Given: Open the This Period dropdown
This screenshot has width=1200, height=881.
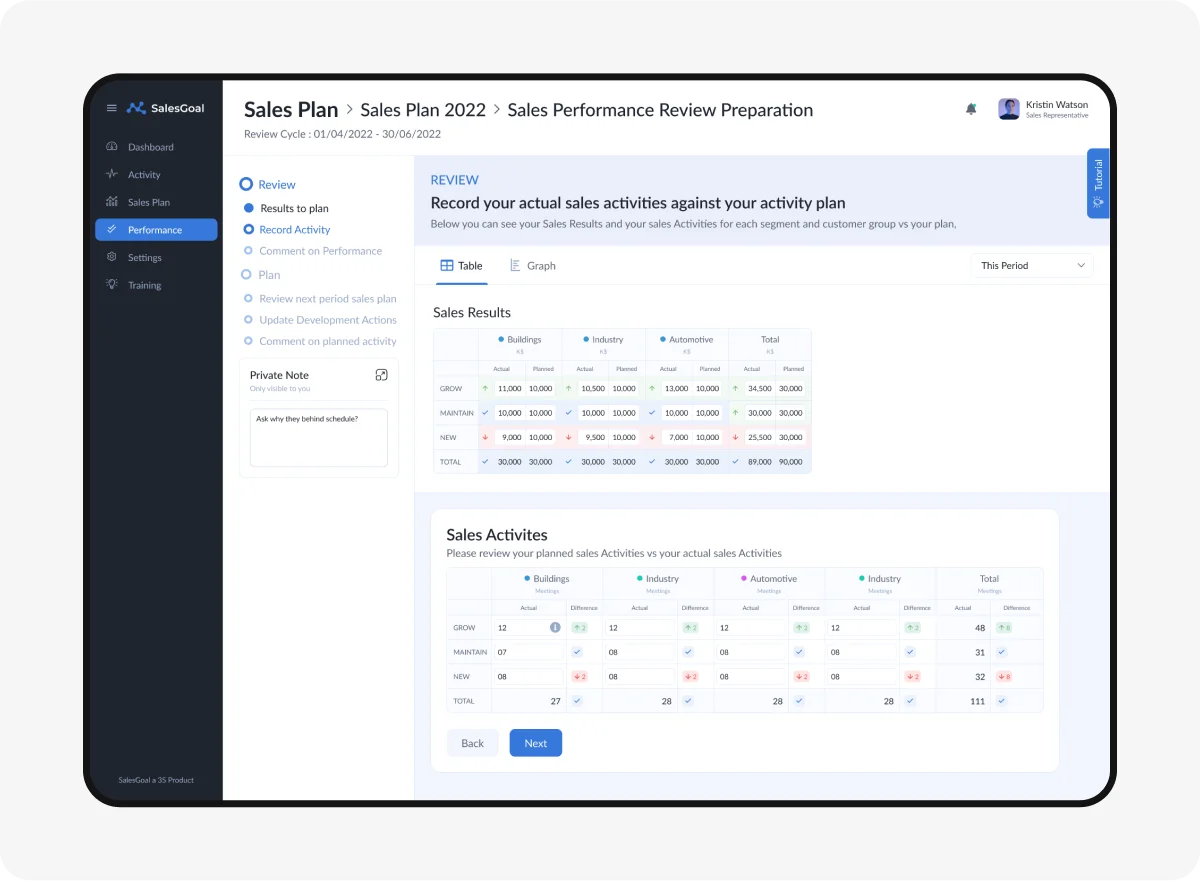Looking at the screenshot, I should coord(1032,266).
